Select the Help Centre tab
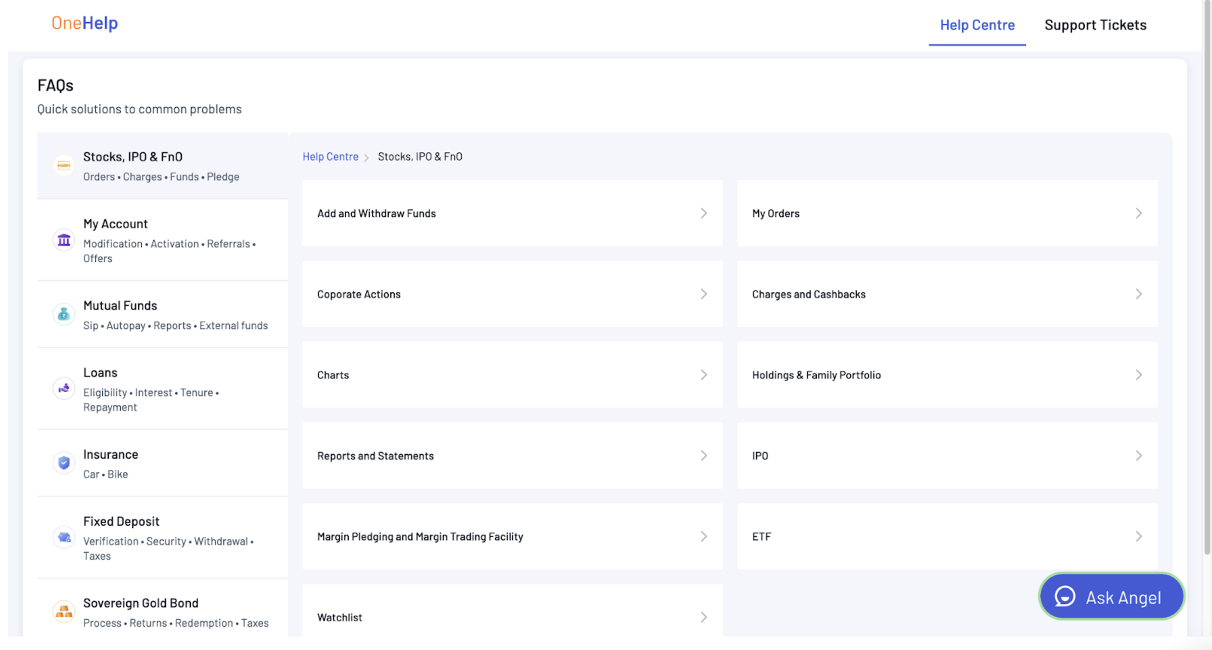The image size is (1212, 650). point(977,25)
